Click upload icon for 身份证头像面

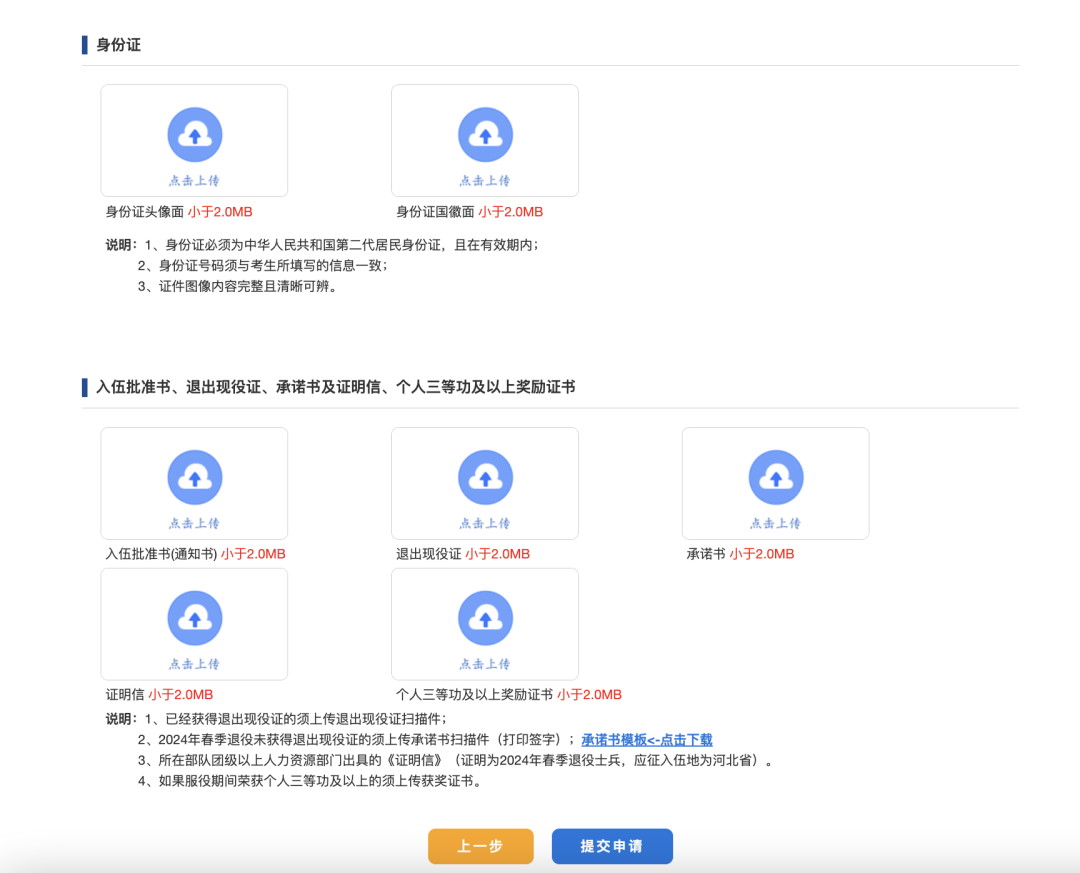click(194, 133)
